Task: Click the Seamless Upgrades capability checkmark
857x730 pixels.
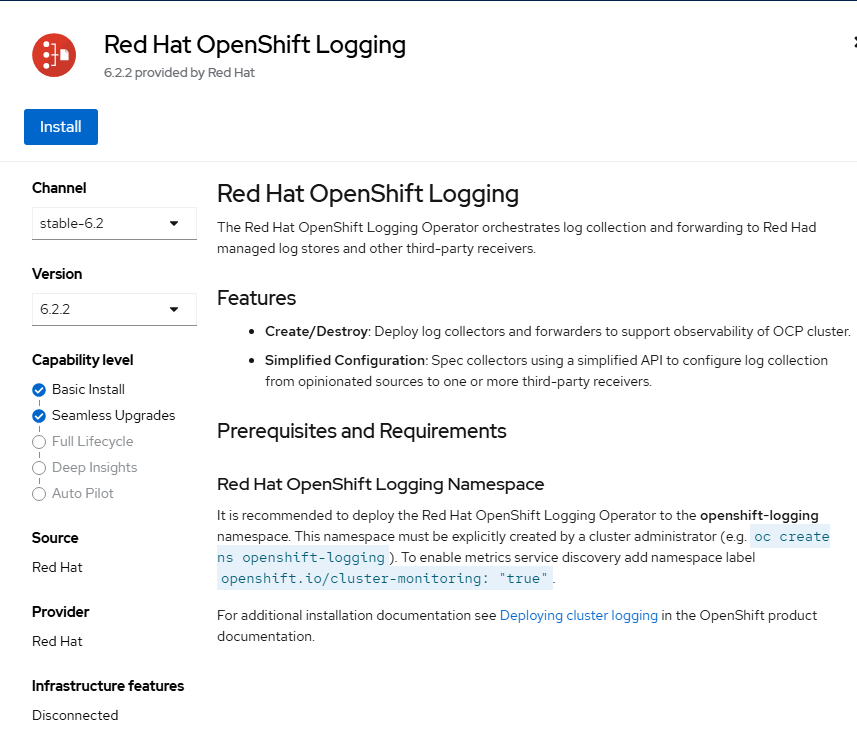Action: click(x=39, y=416)
